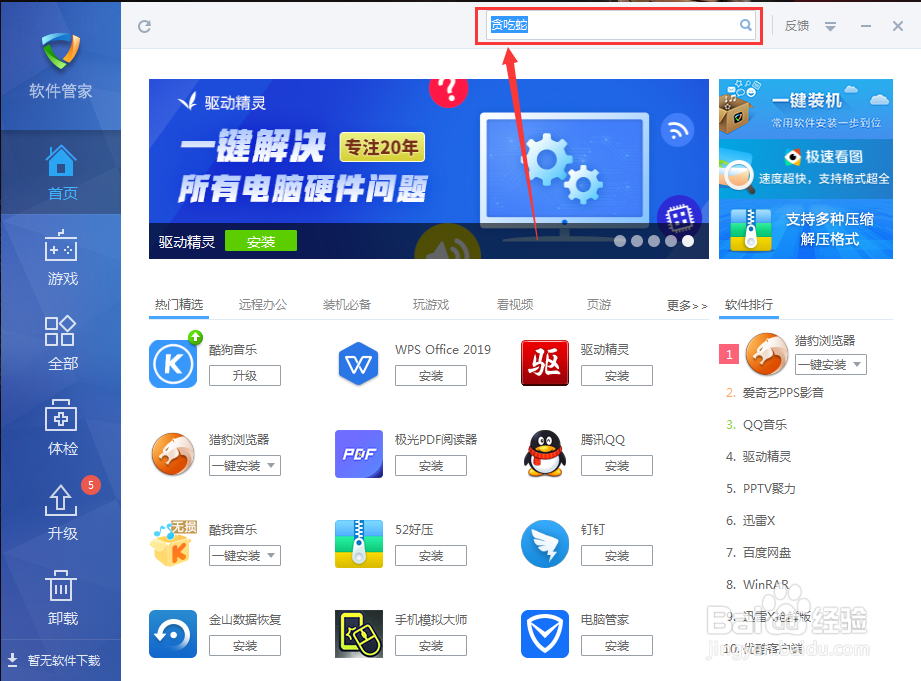
Task: Select the third banner carousel dot
Action: 654,241
